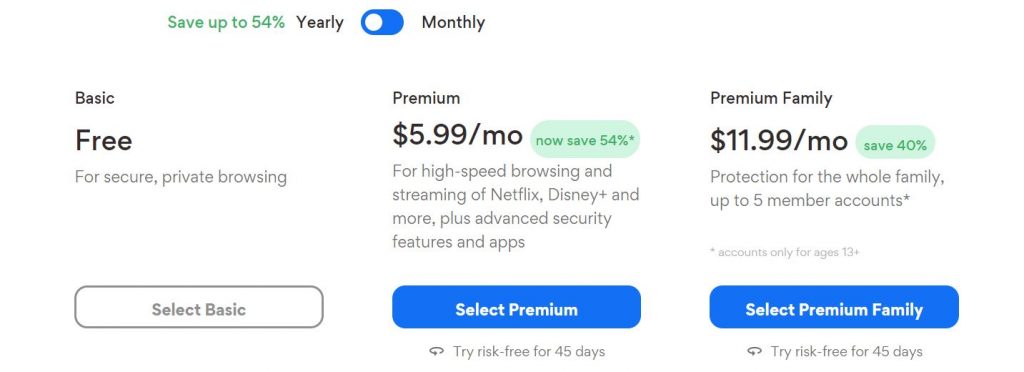Click the Premium plan heading
The image size is (1024, 372).
(x=426, y=98)
